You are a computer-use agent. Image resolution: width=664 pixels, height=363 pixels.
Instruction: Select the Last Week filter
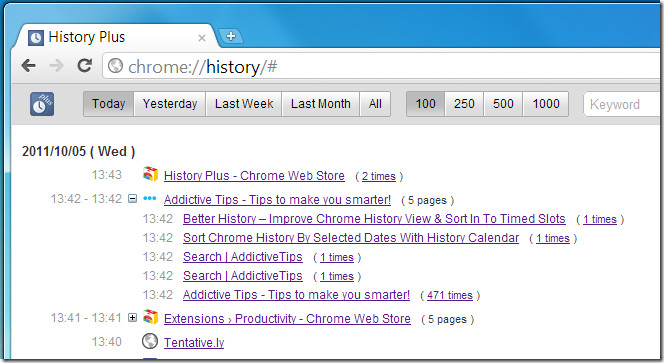[244, 104]
